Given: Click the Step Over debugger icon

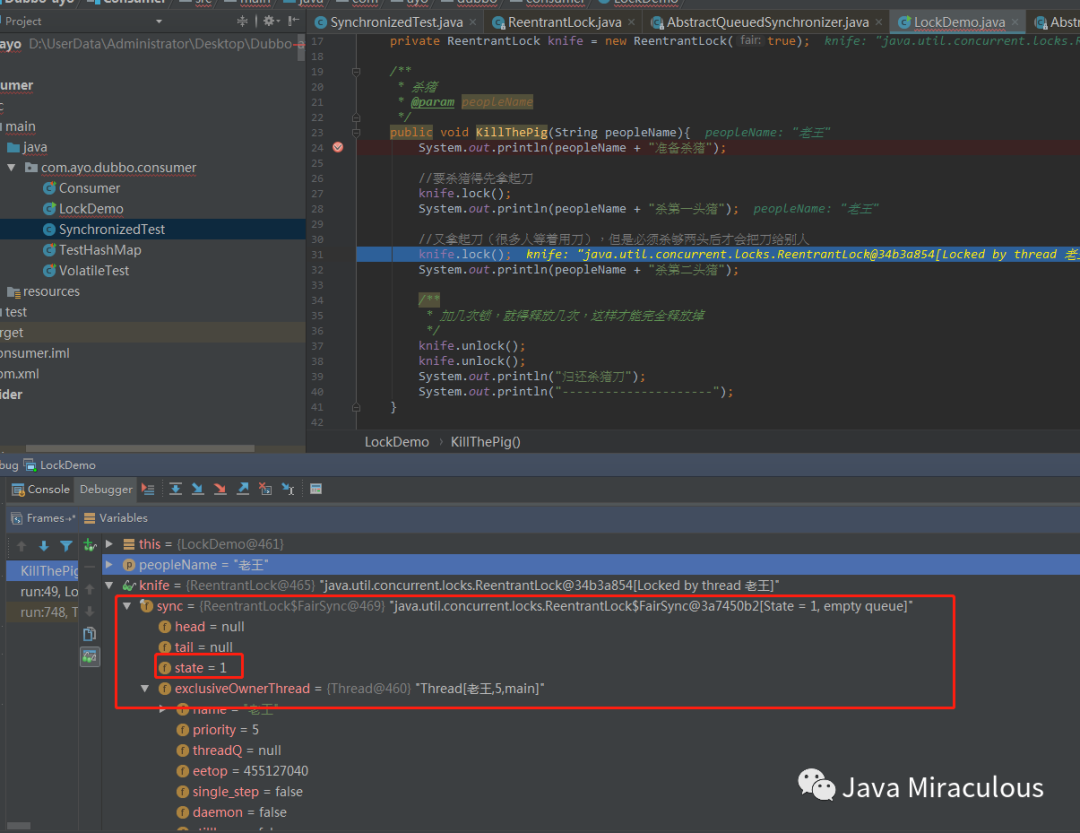Looking at the screenshot, I should click(x=176, y=489).
